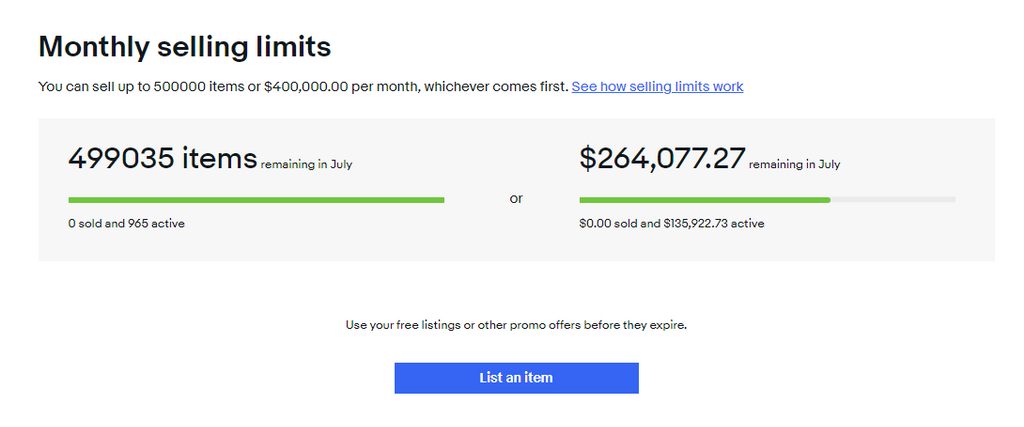The width and height of the screenshot is (1024, 427).
Task: Click the word 'expire' in the promo message
Action: pos(668,324)
